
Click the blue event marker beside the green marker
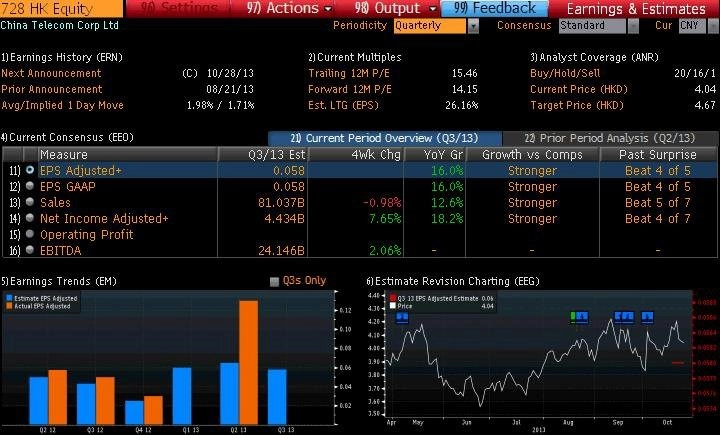click(582, 316)
